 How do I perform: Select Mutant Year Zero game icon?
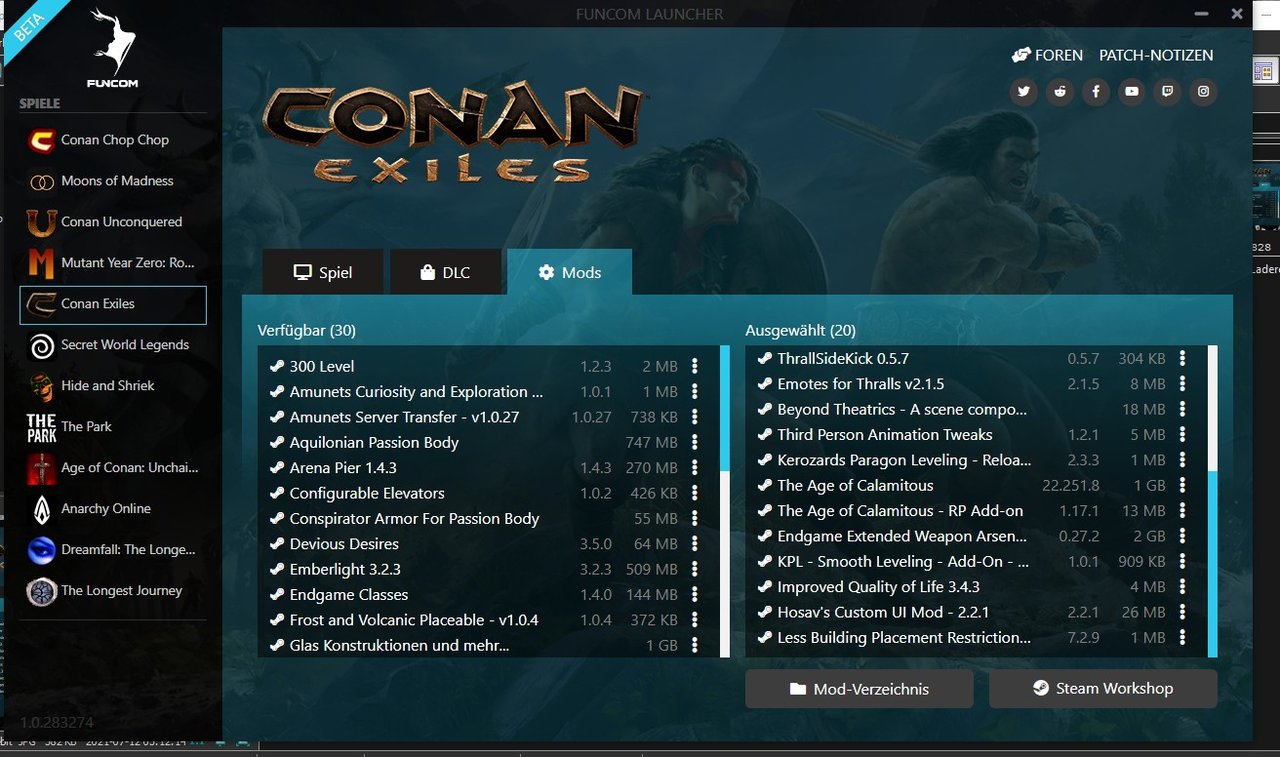pos(42,263)
